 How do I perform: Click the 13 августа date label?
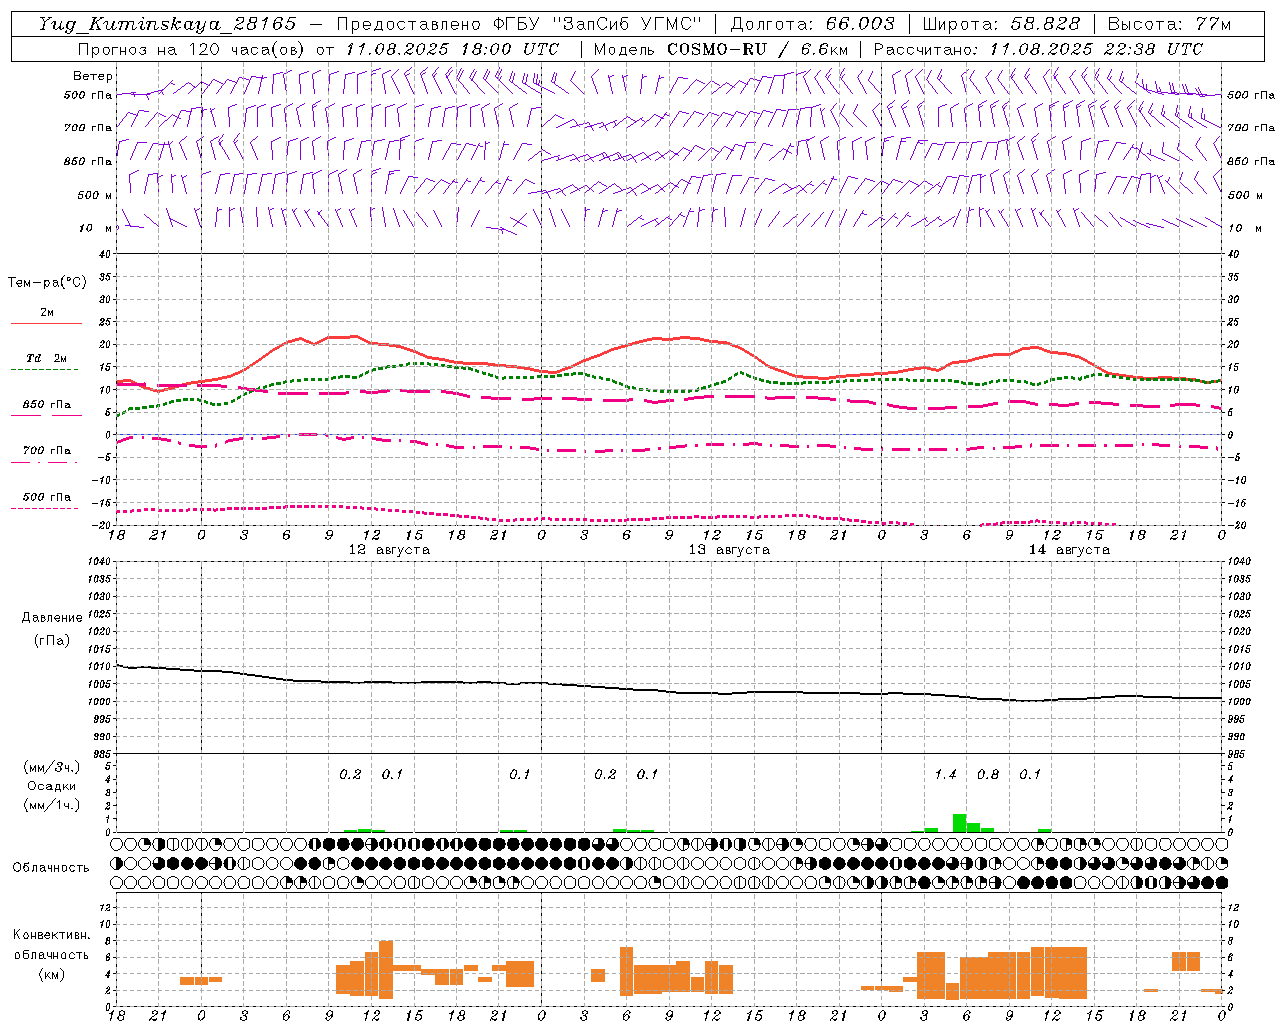[x=729, y=550]
